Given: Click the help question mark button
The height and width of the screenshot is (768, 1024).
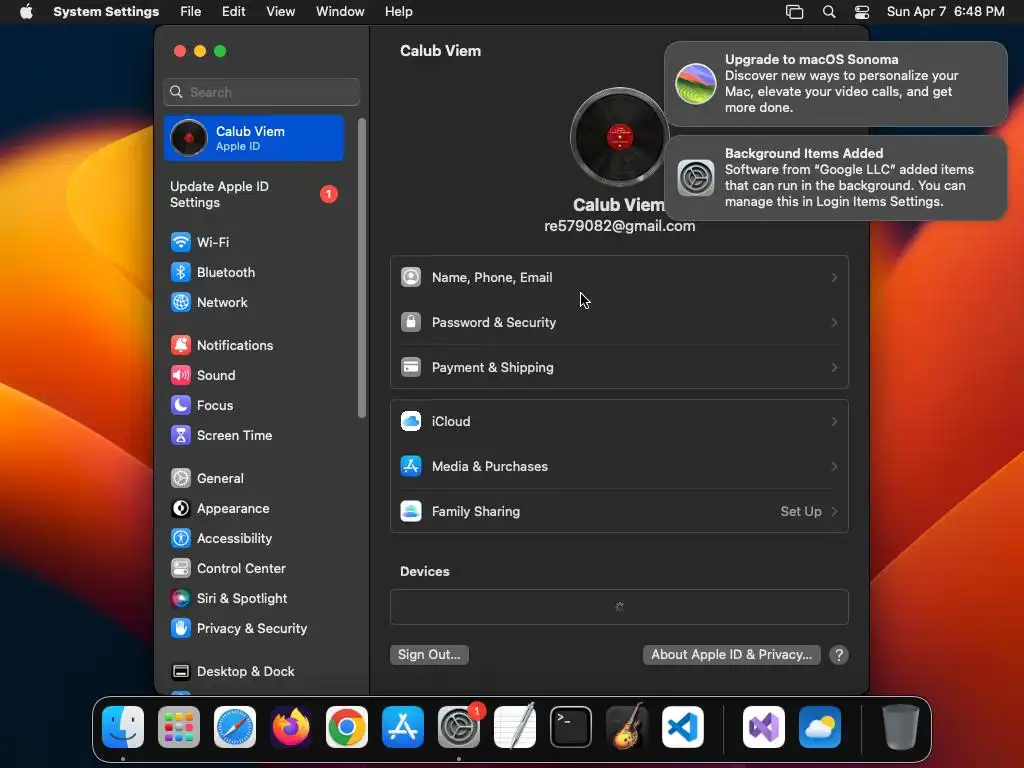Looking at the screenshot, I should coord(839,655).
